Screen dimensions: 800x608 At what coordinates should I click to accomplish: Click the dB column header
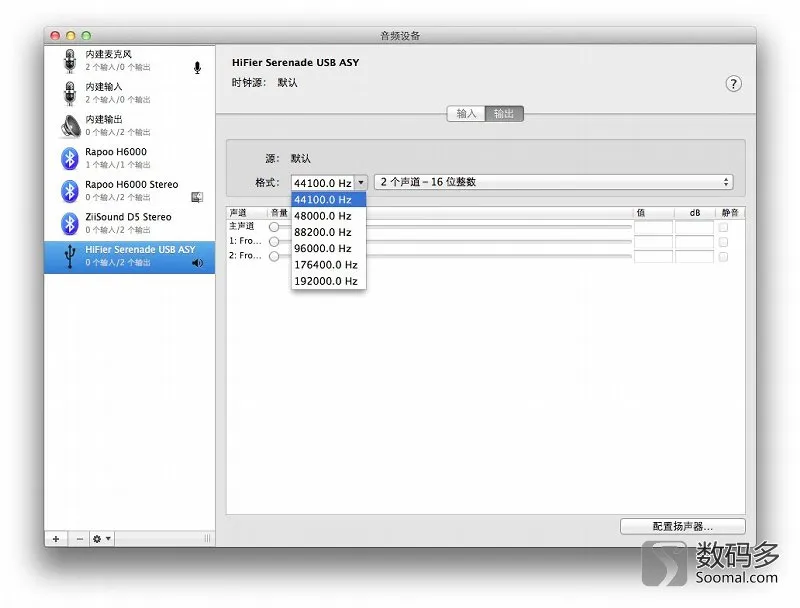click(x=694, y=213)
